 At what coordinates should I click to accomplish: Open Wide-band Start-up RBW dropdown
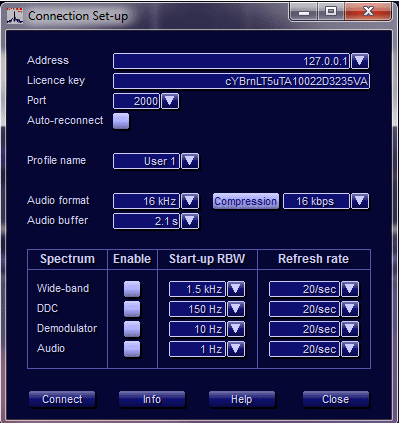pyautogui.click(x=236, y=289)
